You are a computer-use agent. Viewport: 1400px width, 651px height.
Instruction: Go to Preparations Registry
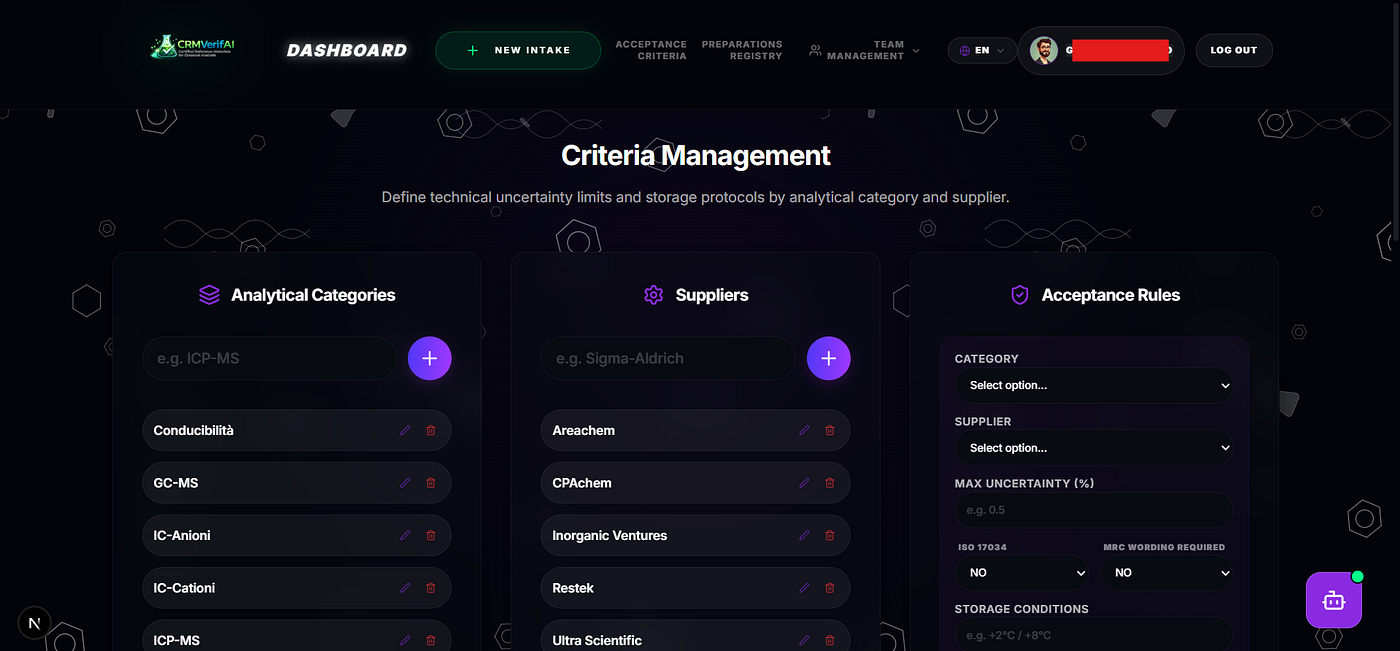[742, 50]
